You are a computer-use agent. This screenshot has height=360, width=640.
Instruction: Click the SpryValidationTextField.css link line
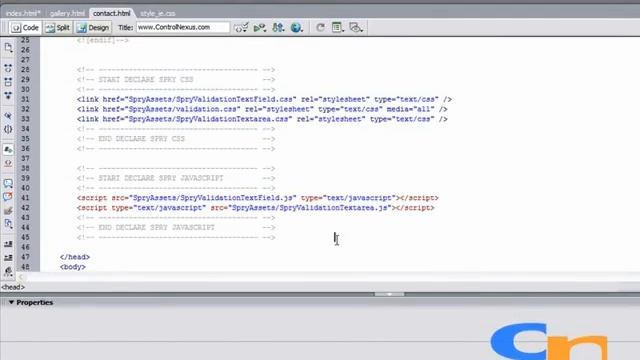(x=264, y=99)
